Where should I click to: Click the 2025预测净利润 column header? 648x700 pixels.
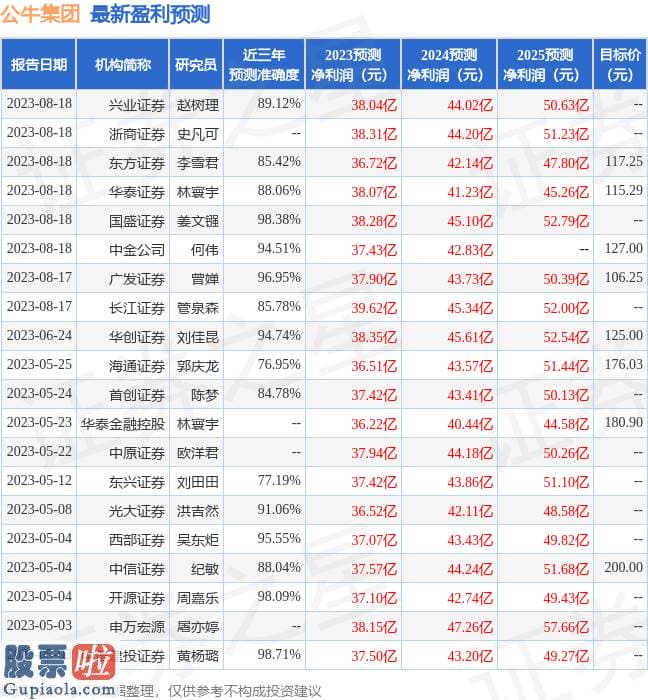tap(545, 65)
